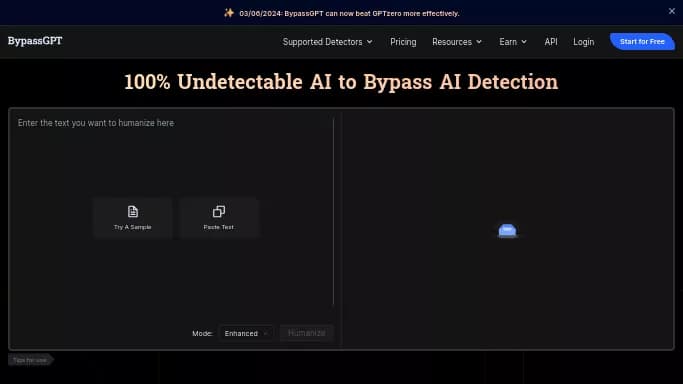Click the blue robot icon in output panel

pos(507,230)
